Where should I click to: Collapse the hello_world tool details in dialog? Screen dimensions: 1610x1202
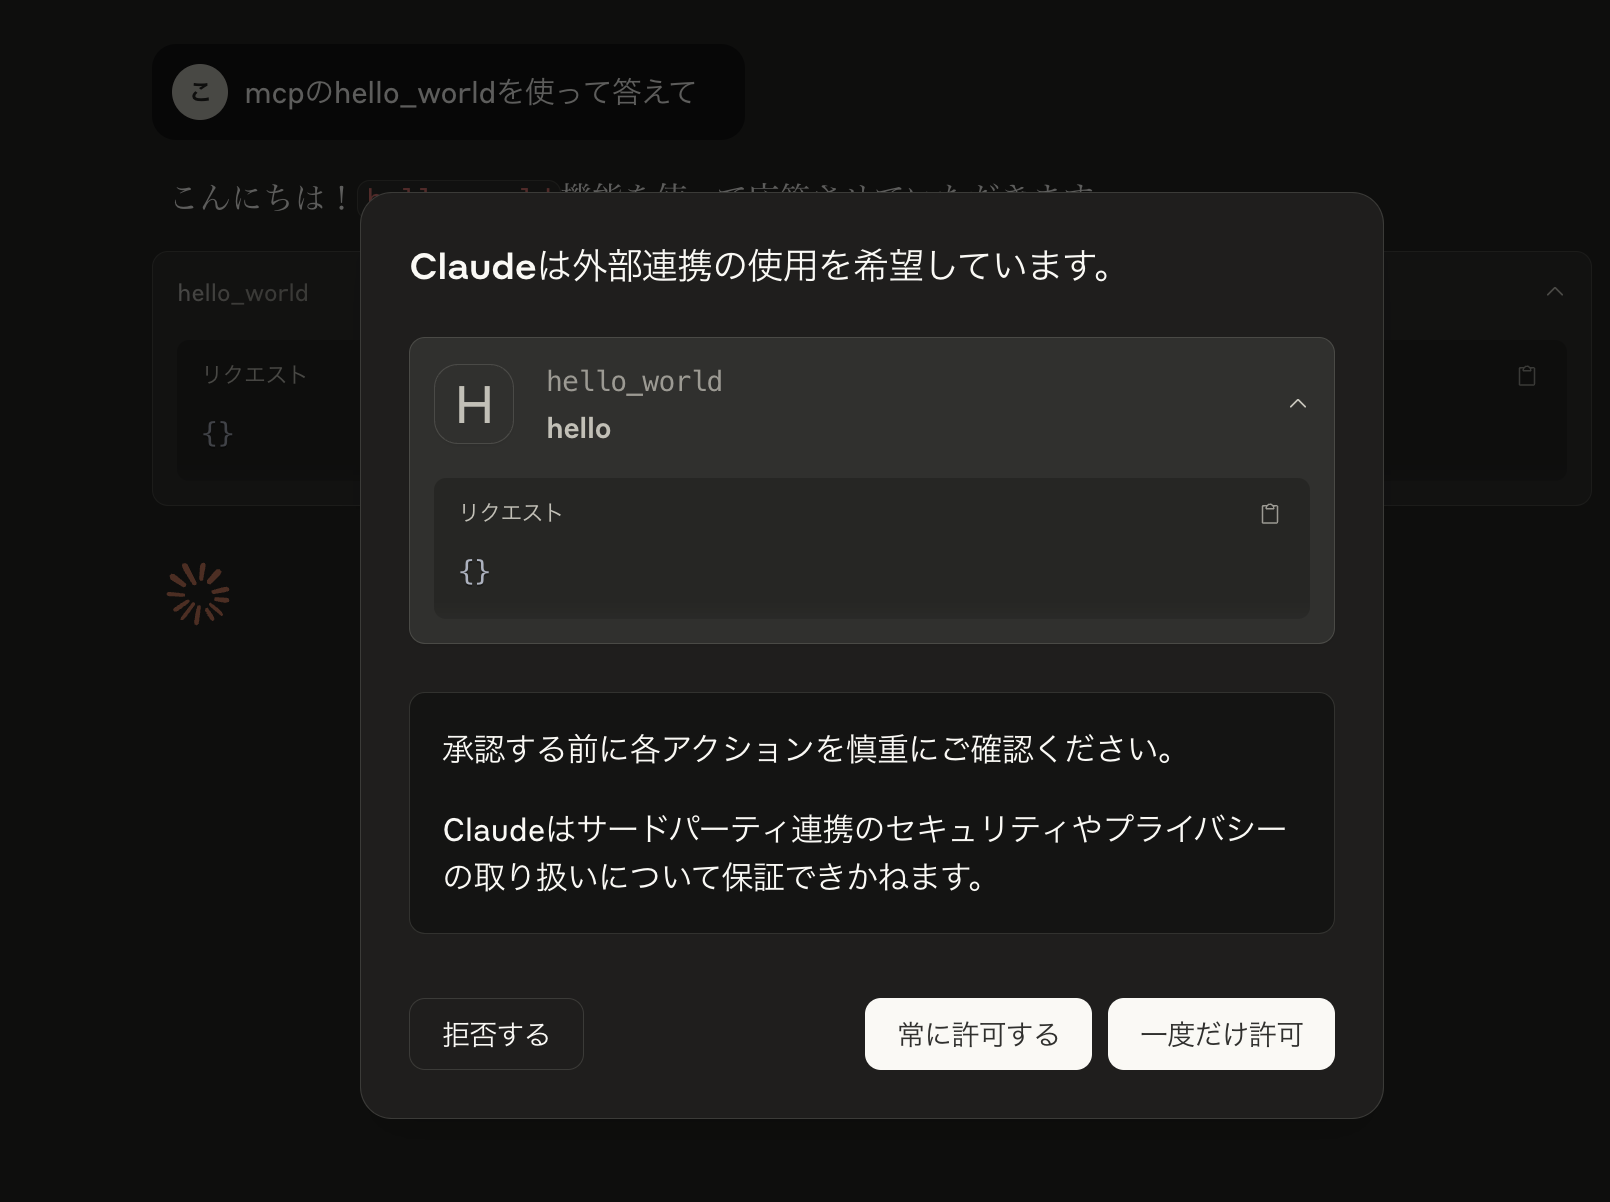coord(1298,404)
